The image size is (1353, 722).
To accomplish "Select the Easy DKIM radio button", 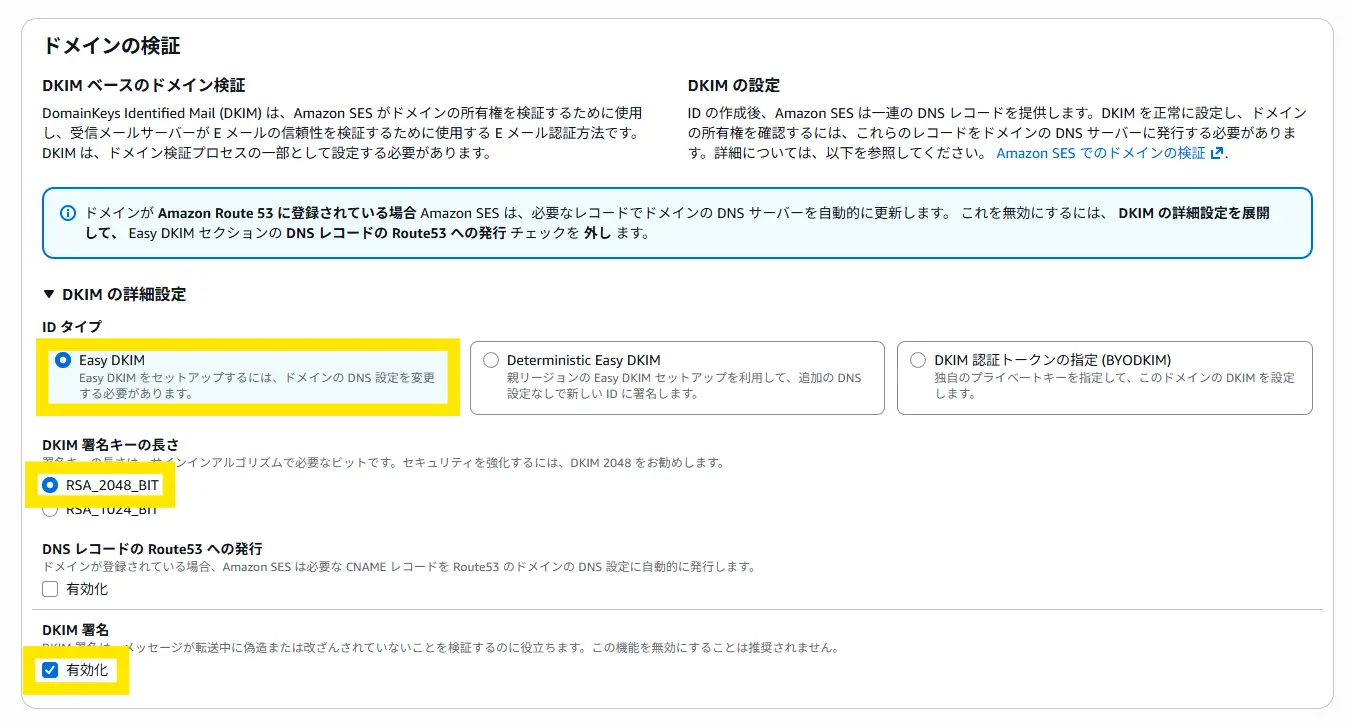I will pos(64,360).
